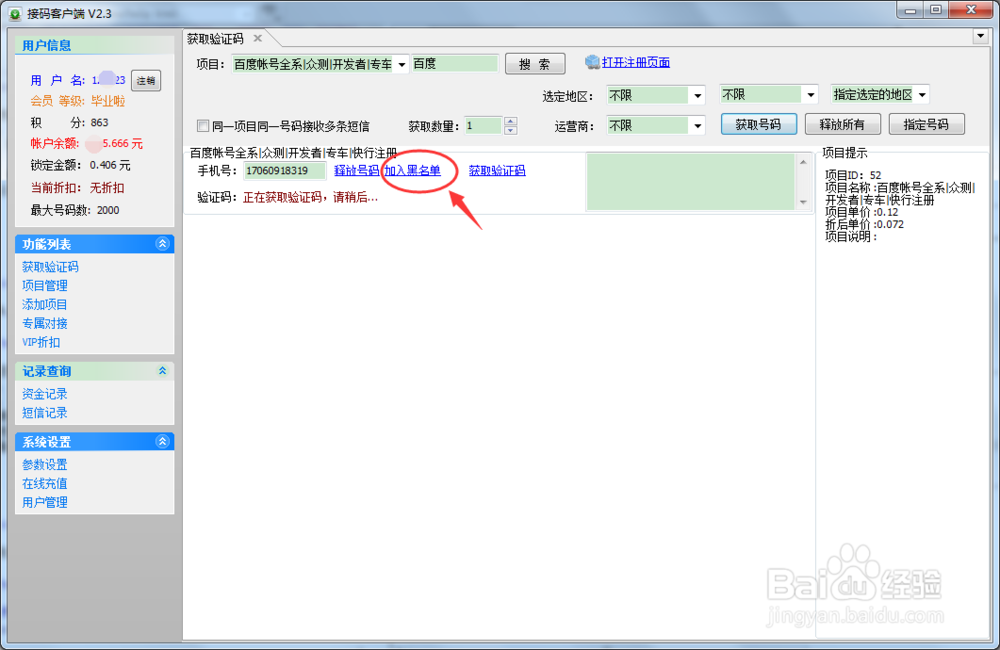The image size is (1000, 650).
Task: Collapse the 记录查询 panel
Action: pos(162,371)
